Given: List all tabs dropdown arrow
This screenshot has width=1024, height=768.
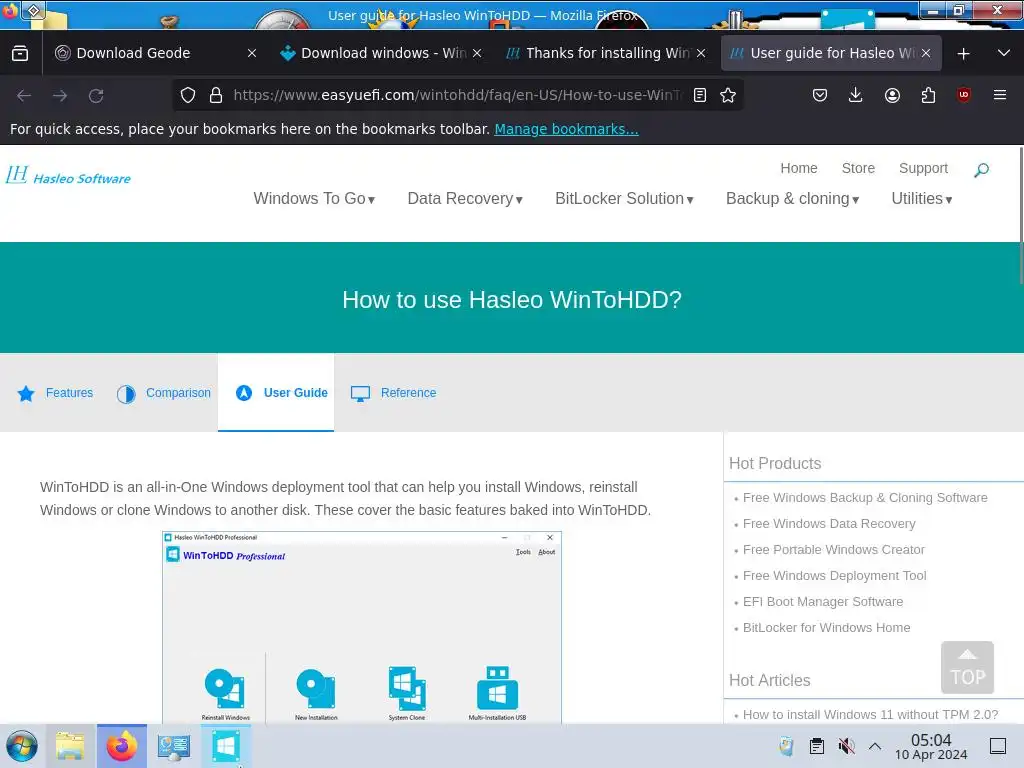Looking at the screenshot, I should point(1004,54).
